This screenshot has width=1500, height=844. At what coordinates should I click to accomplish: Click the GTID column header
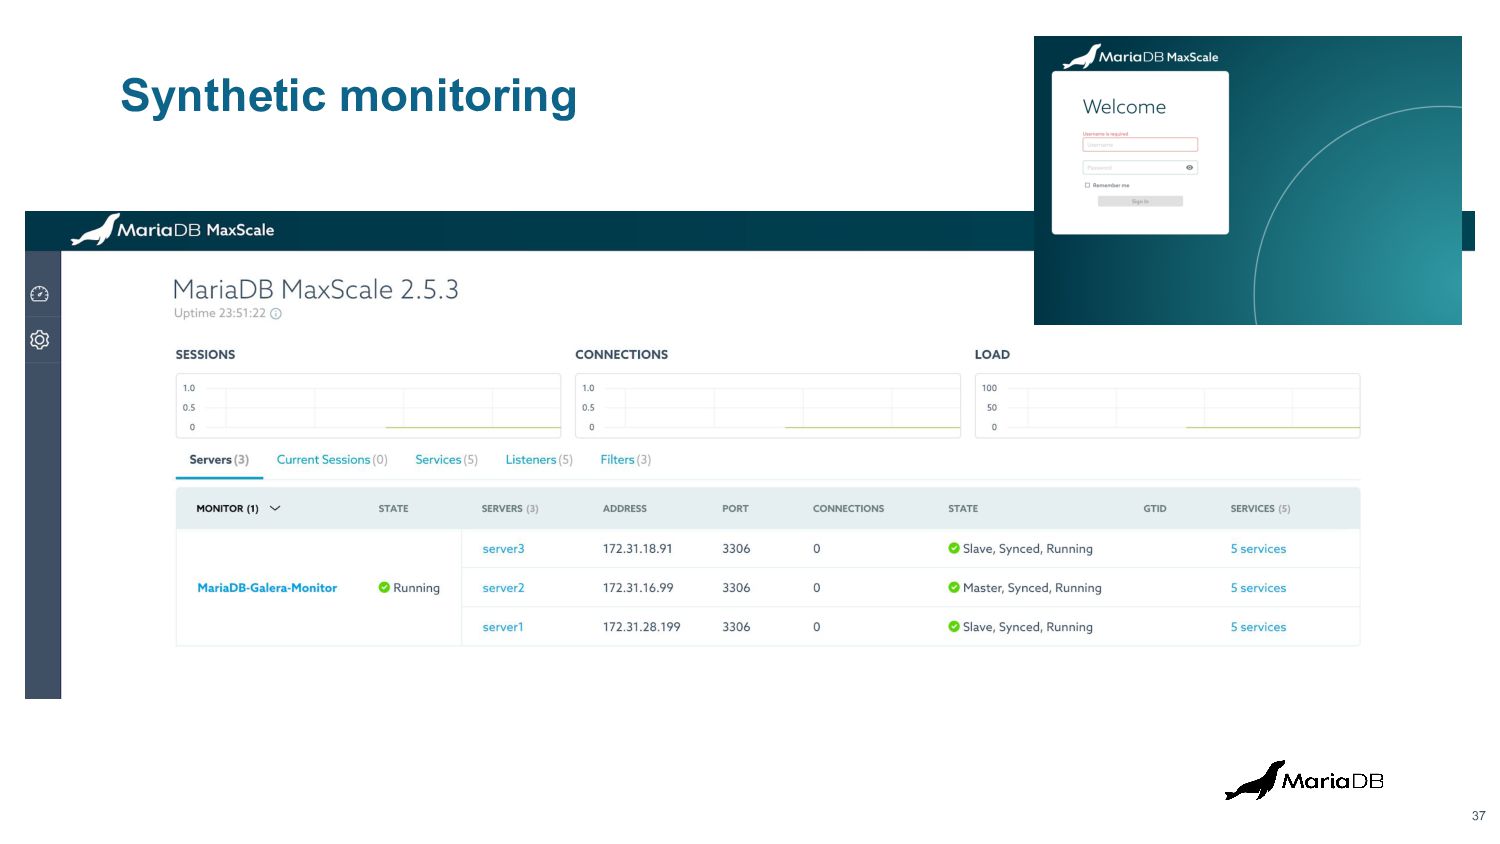(1155, 508)
